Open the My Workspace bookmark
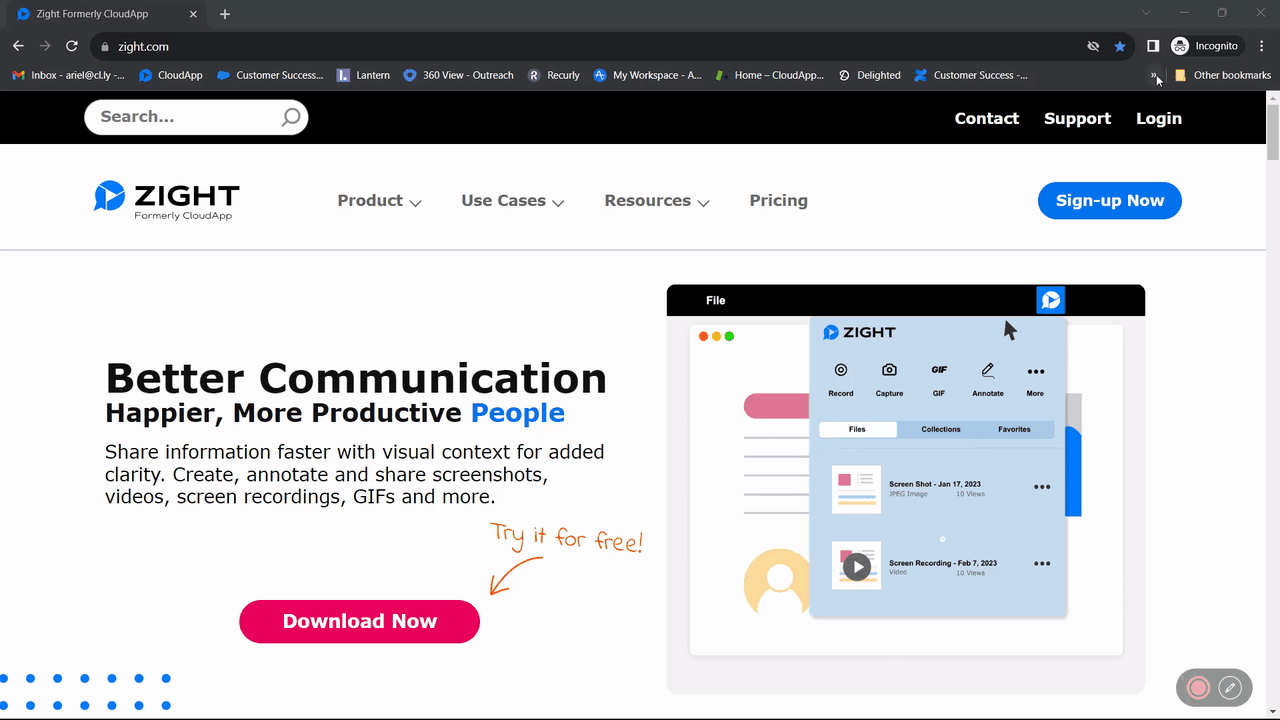Screen dimensions: 1280x720 click(x=648, y=75)
